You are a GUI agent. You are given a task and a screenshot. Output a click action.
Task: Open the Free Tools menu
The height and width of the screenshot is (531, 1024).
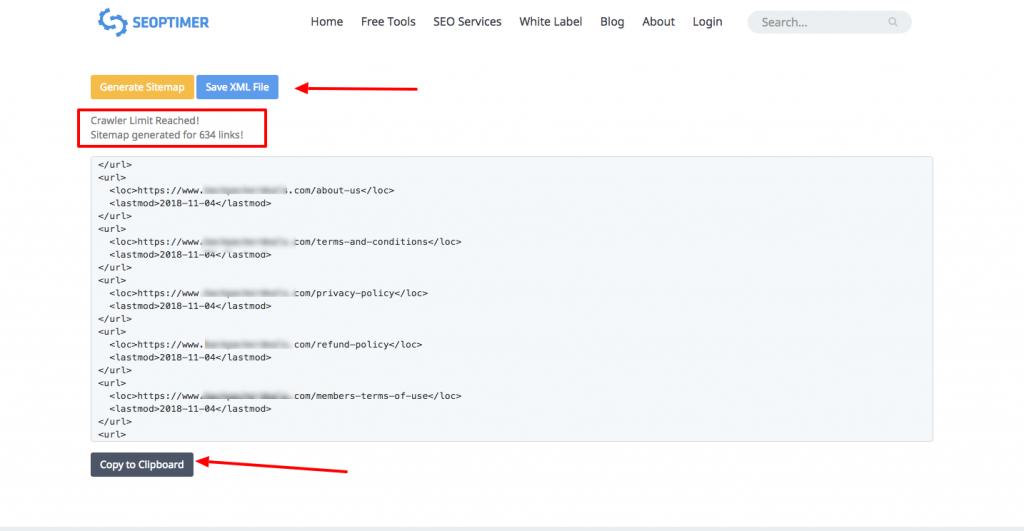(388, 22)
